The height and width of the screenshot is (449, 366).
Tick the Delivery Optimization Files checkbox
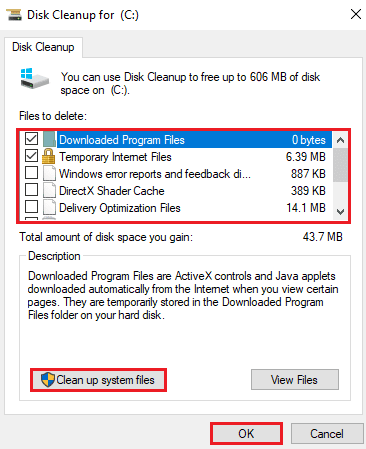point(31,207)
